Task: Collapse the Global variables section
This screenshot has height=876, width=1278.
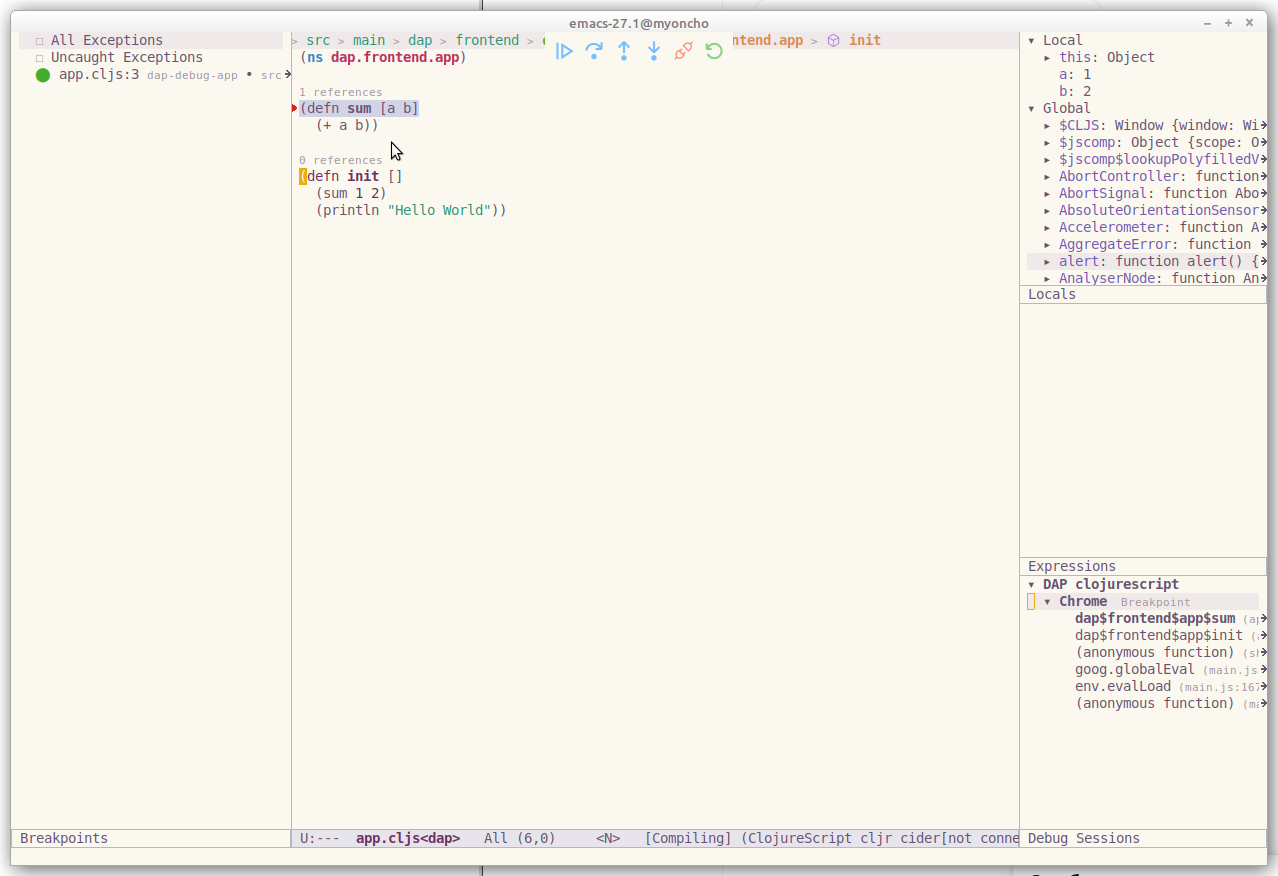Action: click(x=1032, y=109)
